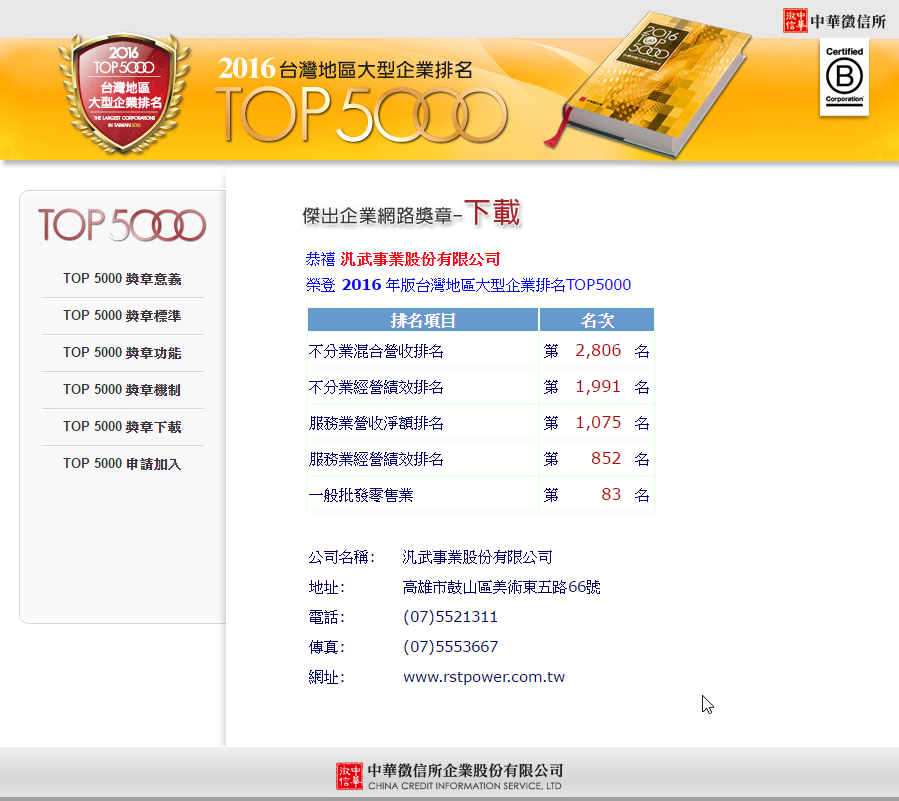Click the www.rstpower.com.tw website address
899x801 pixels.
click(x=484, y=677)
